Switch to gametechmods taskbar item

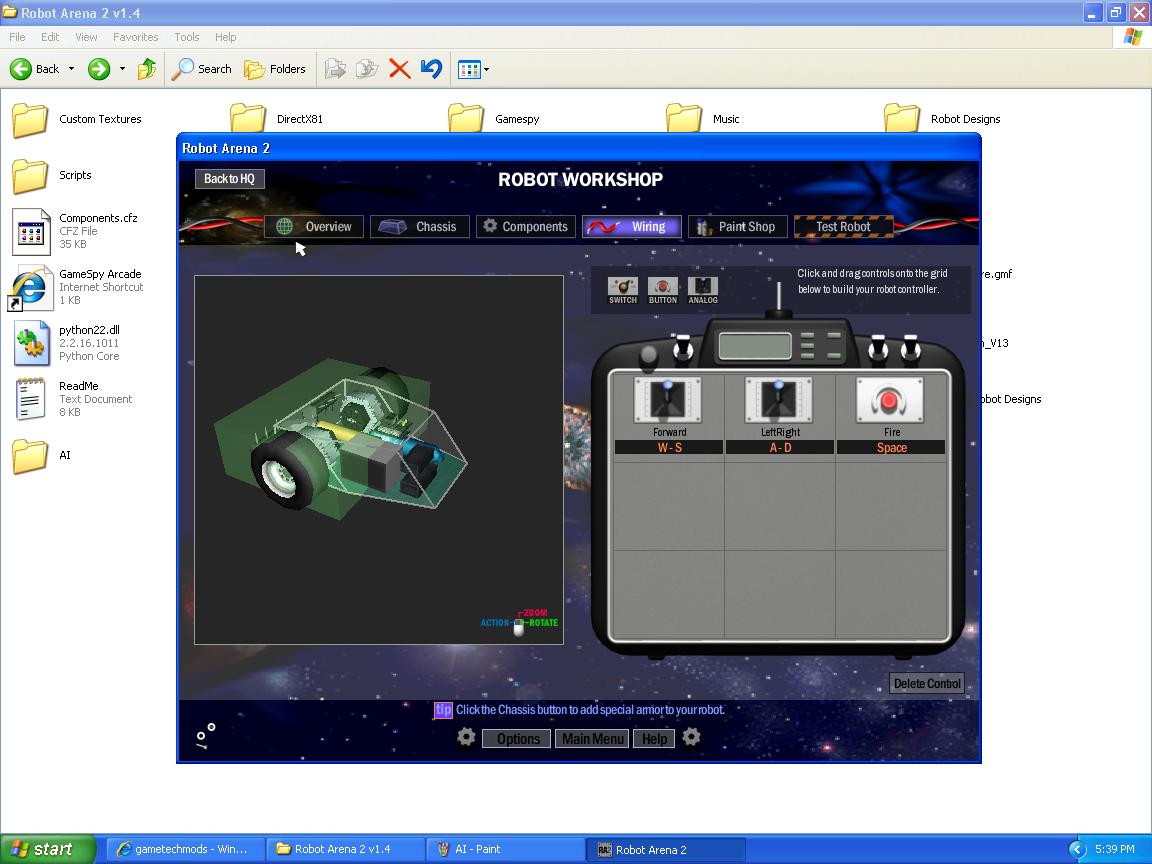pyautogui.click(x=184, y=849)
